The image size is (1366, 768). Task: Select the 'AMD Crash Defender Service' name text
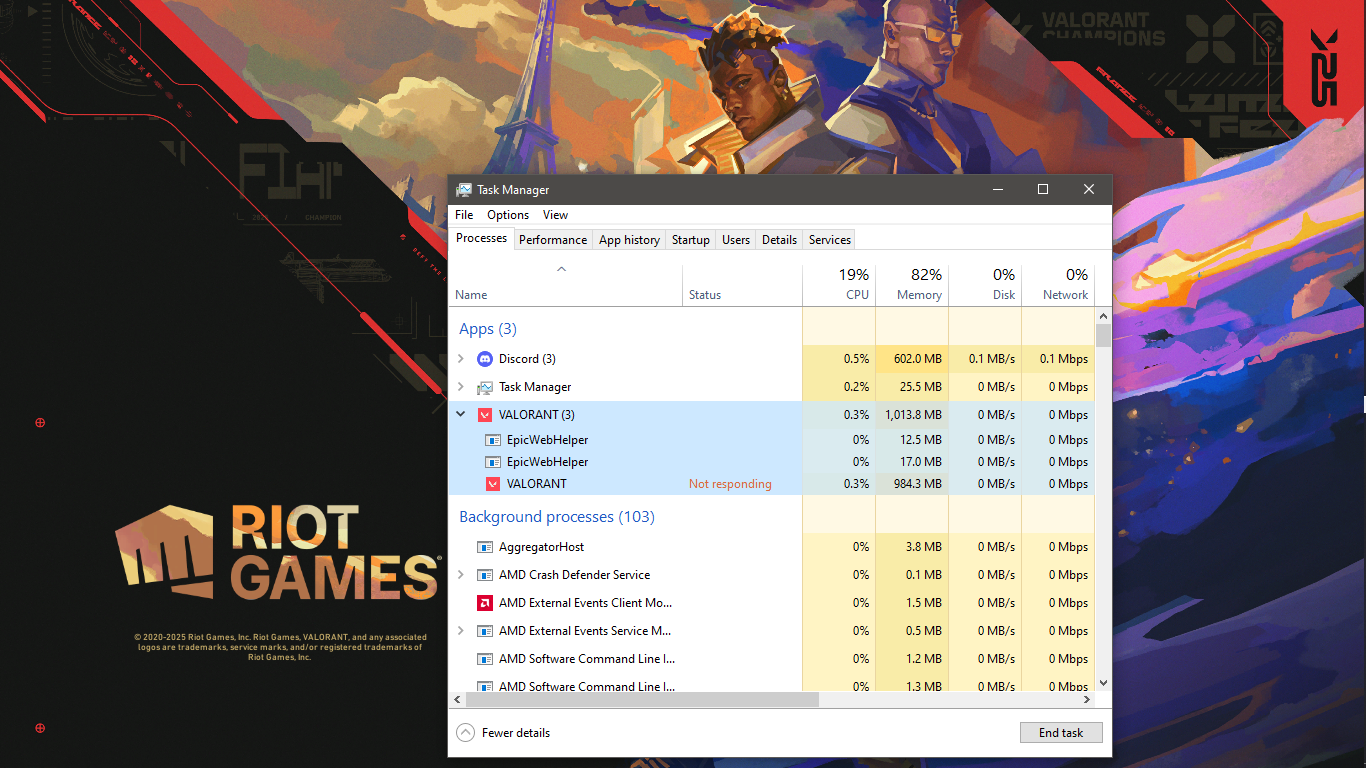tap(575, 575)
